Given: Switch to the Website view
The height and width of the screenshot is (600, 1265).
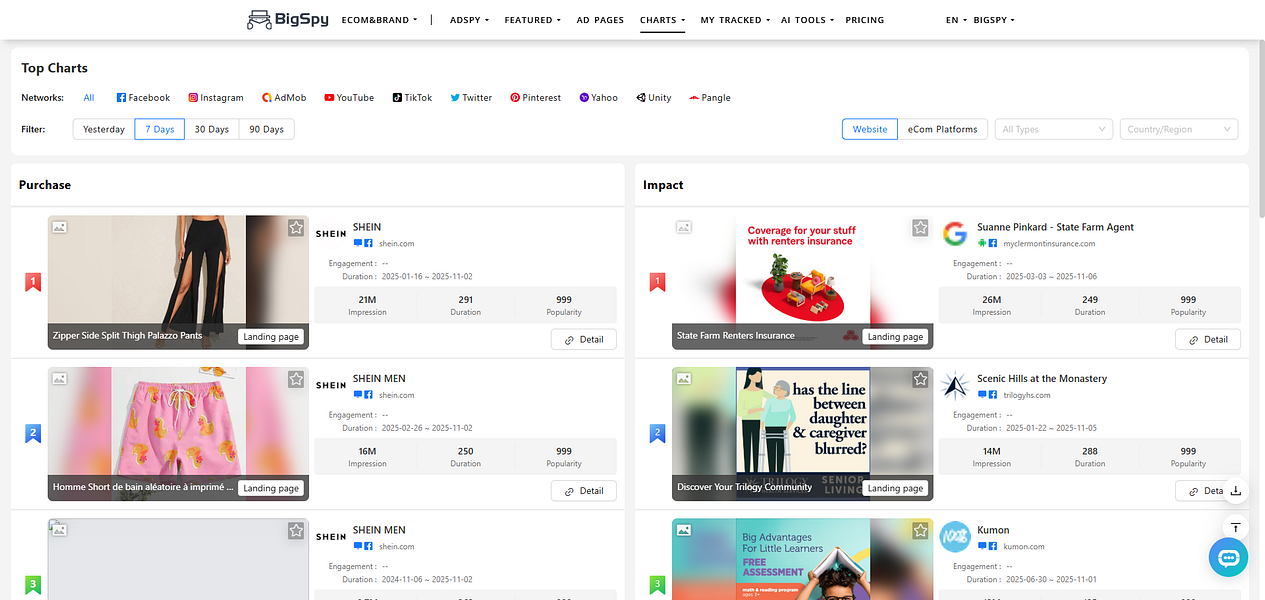Looking at the screenshot, I should click(x=869, y=129).
